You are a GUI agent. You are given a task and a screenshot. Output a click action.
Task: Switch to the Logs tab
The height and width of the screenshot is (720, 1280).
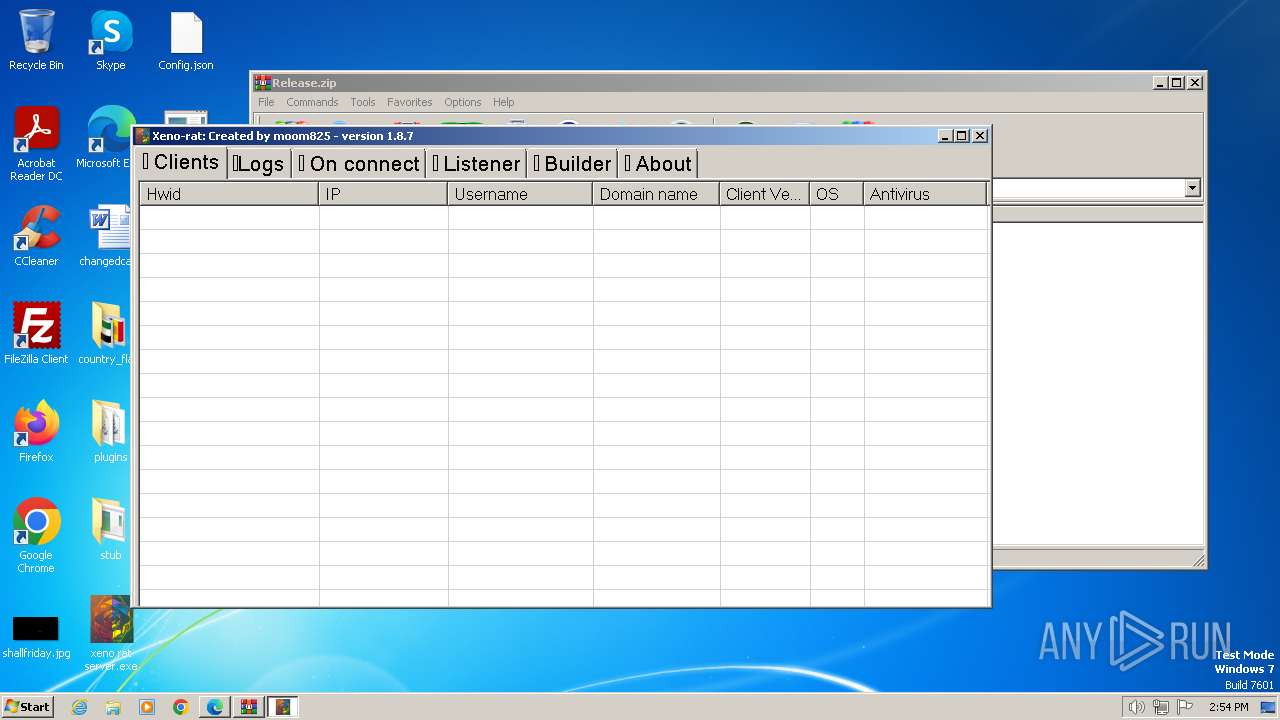click(x=258, y=164)
